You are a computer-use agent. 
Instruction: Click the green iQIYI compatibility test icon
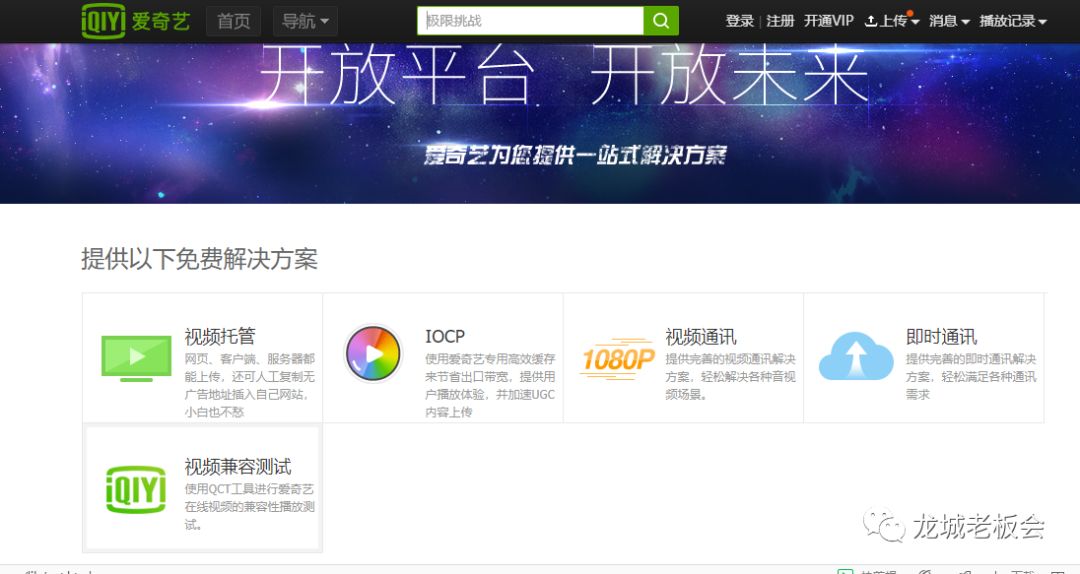(136, 489)
